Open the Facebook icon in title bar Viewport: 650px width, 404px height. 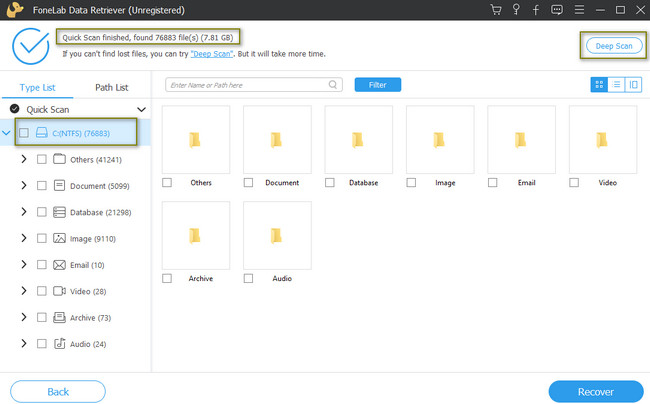click(536, 10)
